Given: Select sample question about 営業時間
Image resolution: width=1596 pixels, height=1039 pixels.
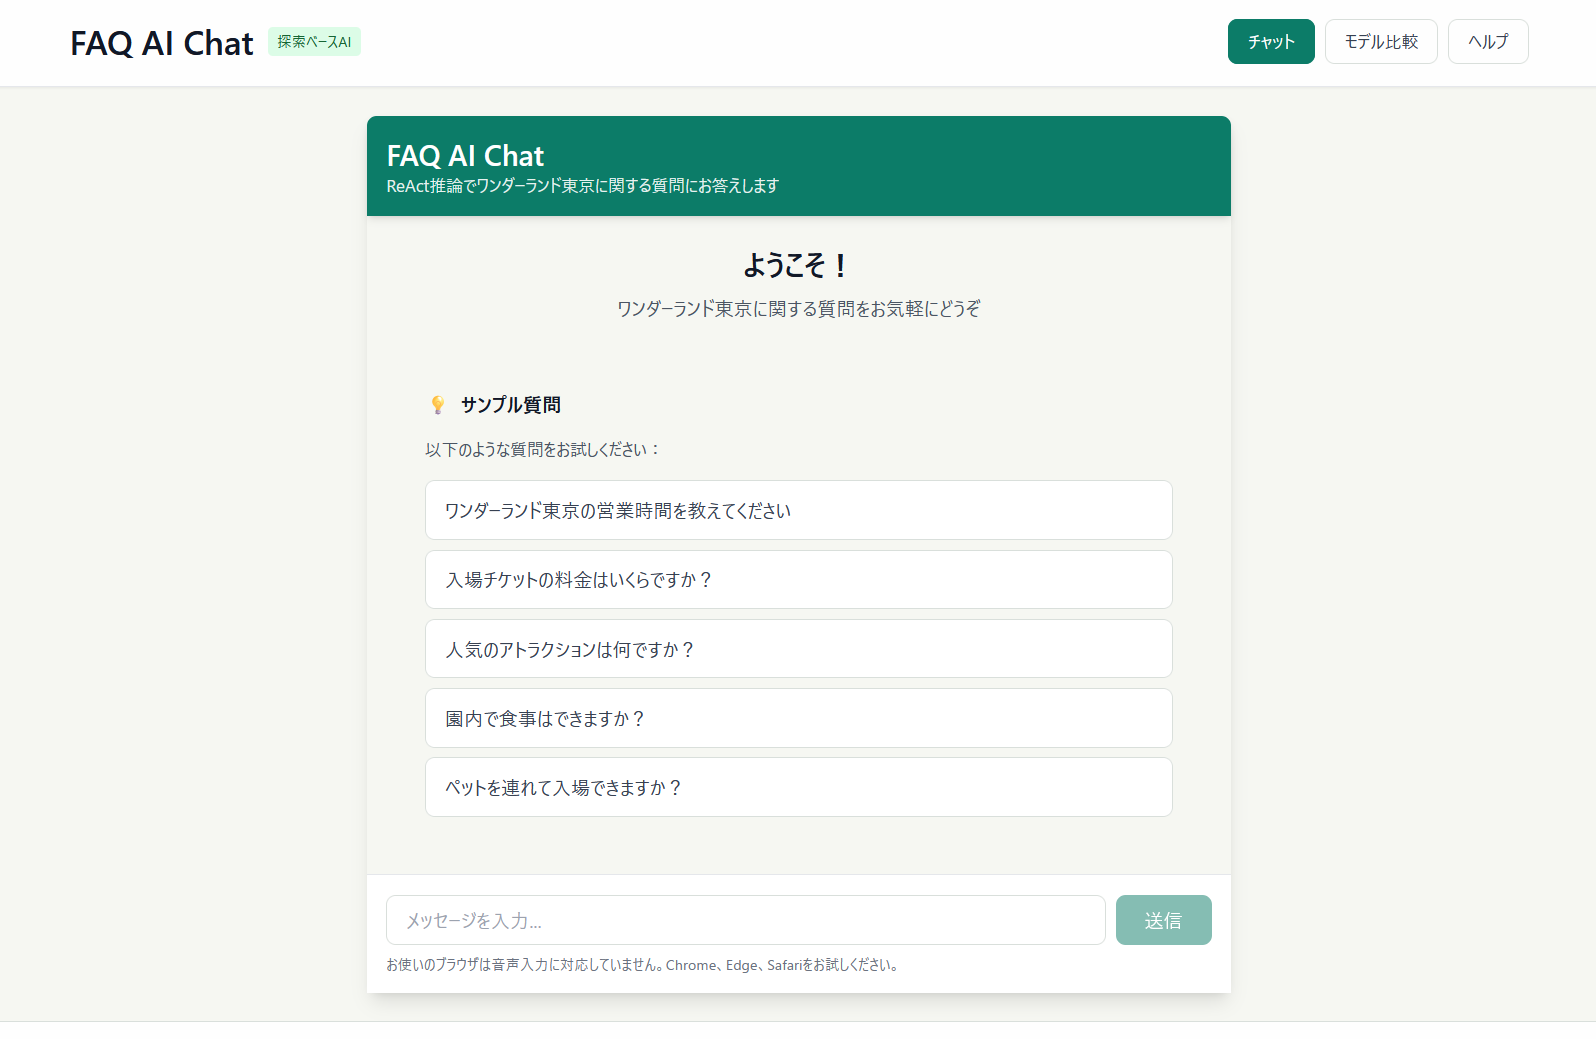Looking at the screenshot, I should point(798,510).
